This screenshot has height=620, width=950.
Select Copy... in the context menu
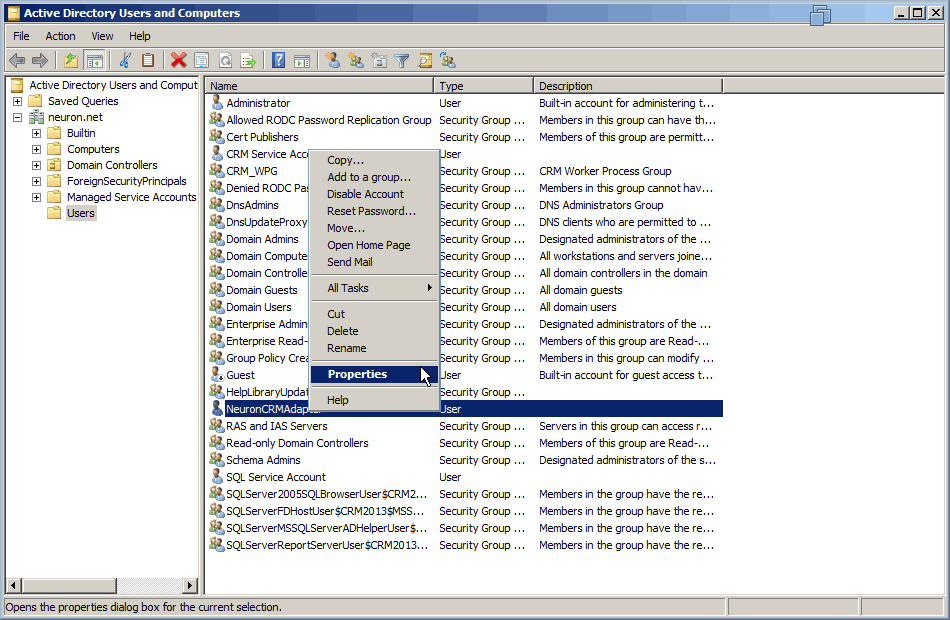(374, 160)
